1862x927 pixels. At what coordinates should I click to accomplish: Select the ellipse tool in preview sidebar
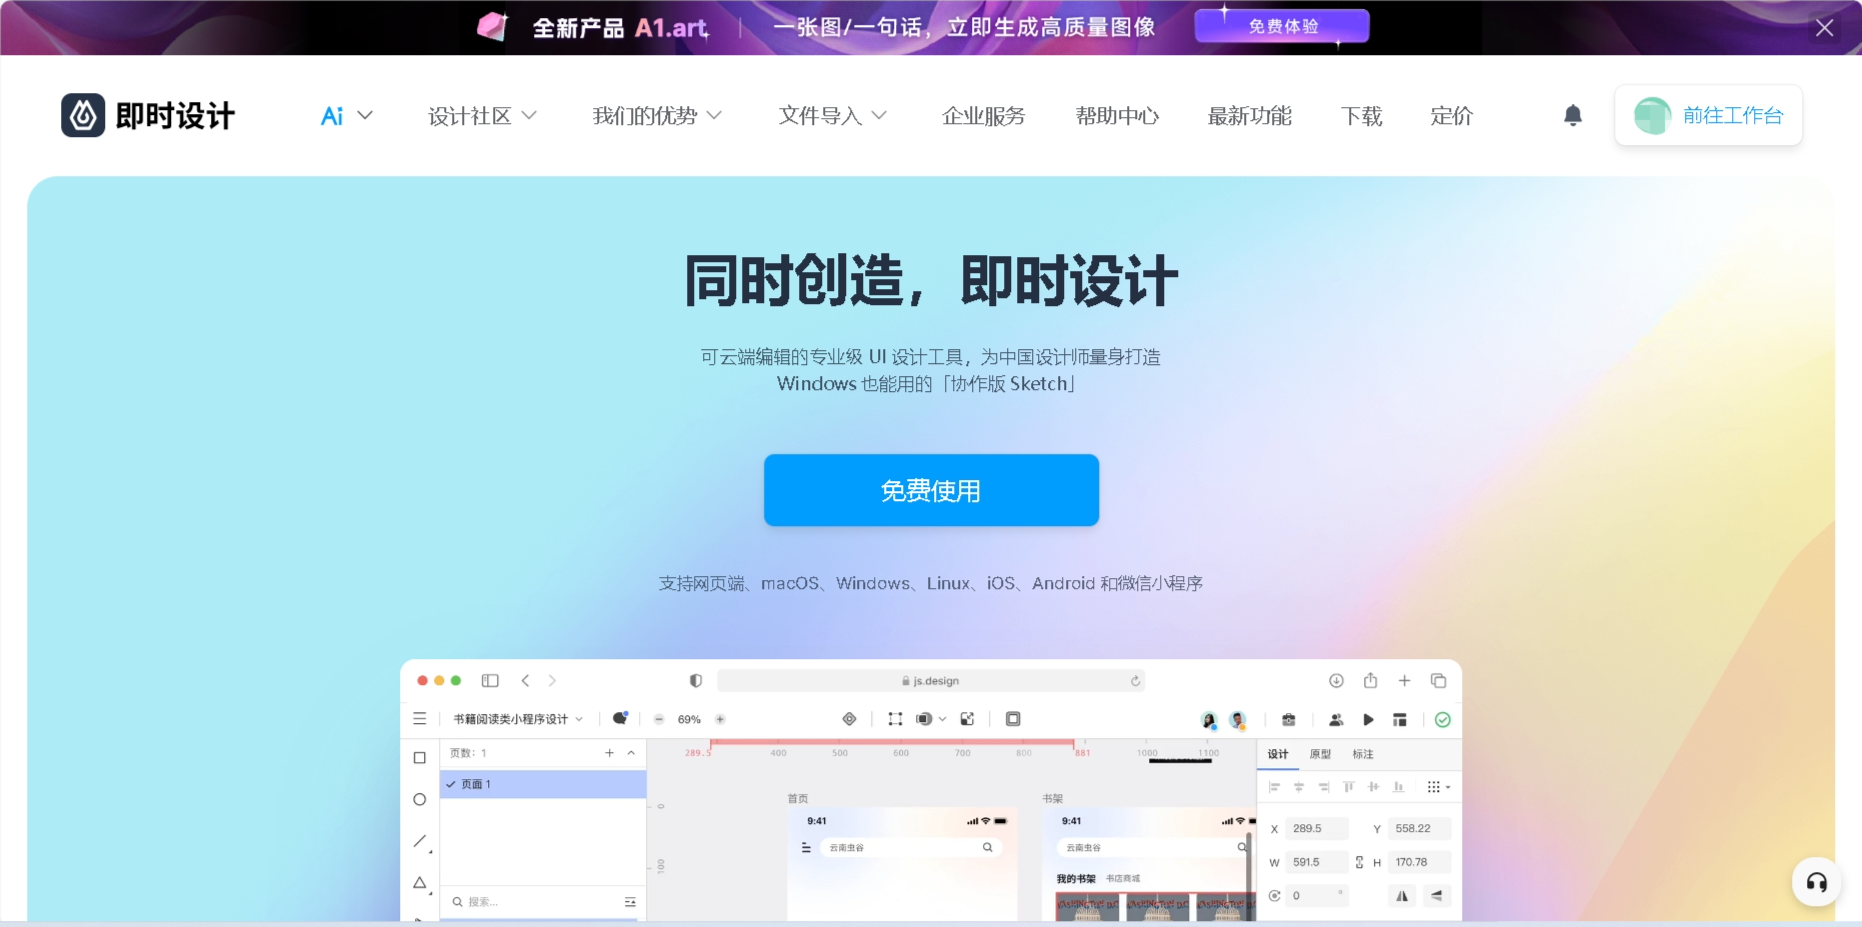[x=420, y=799]
